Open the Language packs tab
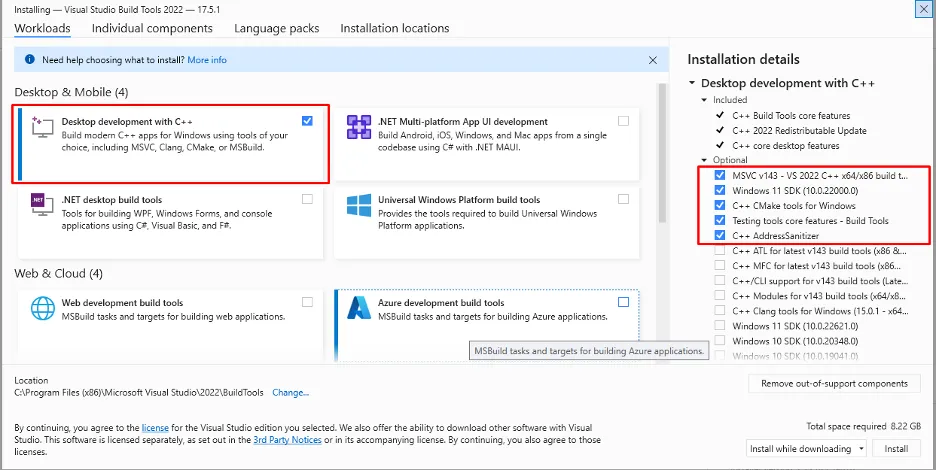936x470 pixels. (x=276, y=28)
